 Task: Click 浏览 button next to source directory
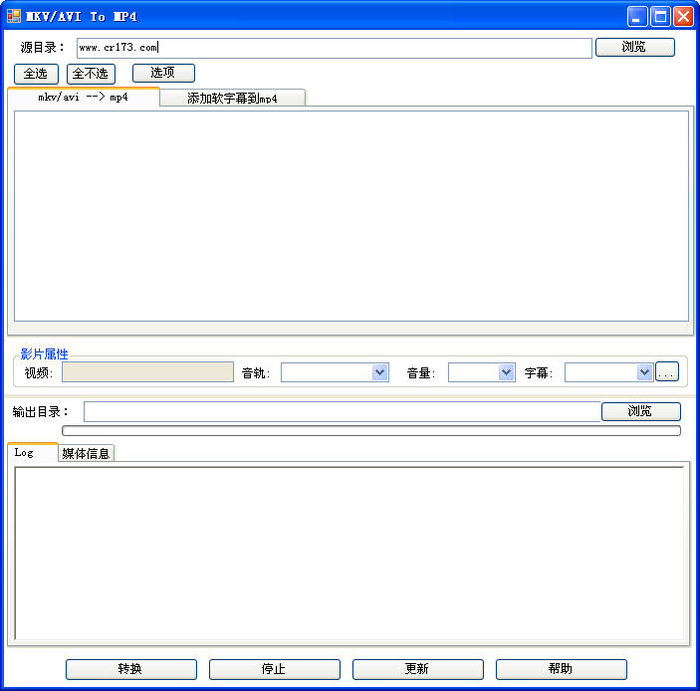click(635, 47)
